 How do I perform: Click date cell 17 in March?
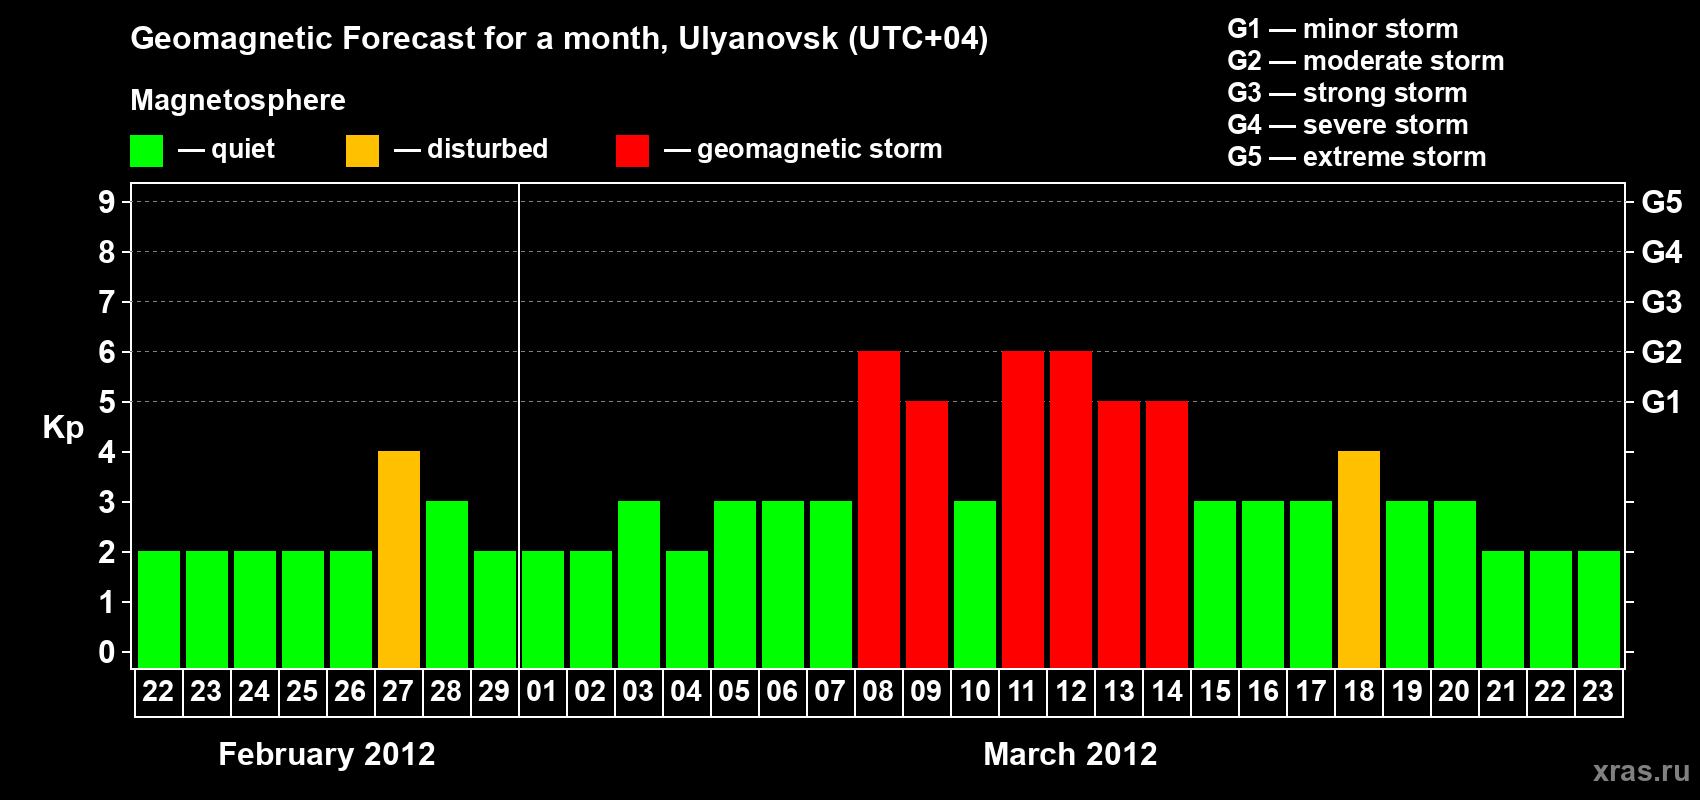click(1311, 692)
